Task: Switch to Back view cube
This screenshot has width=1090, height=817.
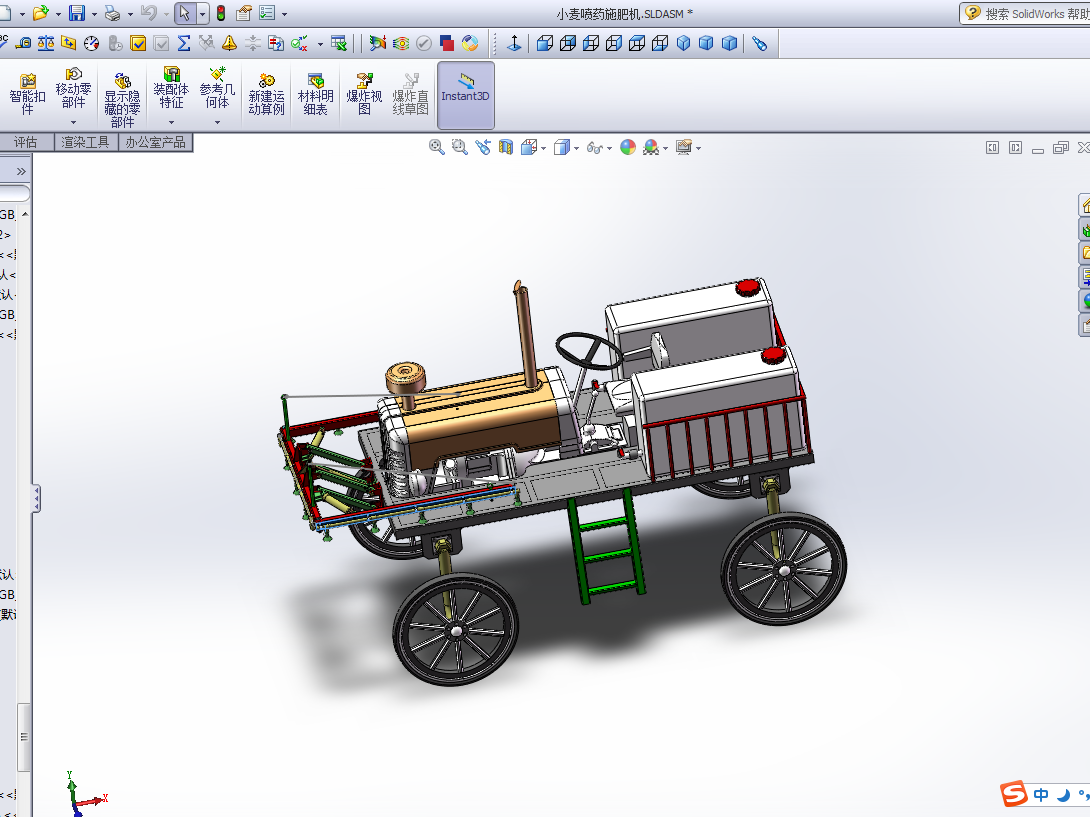Action: 568,44
